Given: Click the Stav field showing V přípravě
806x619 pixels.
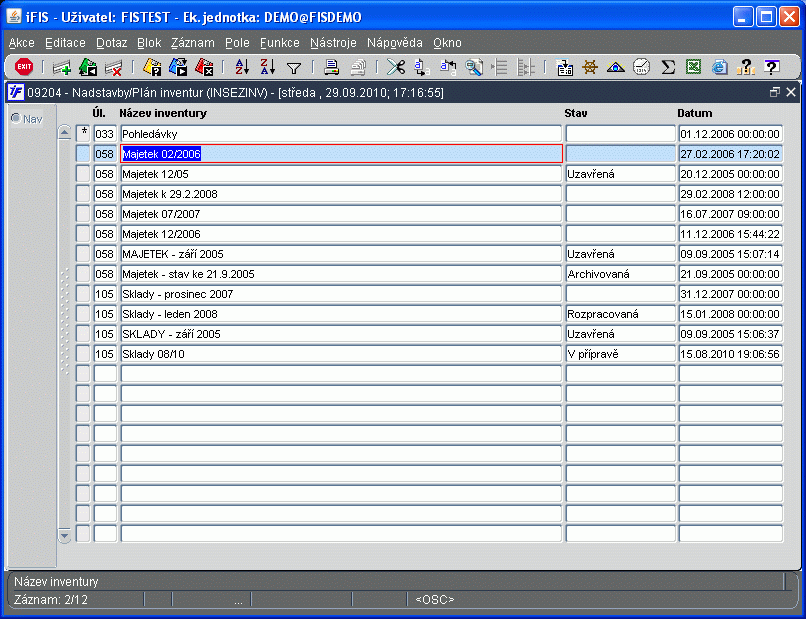Looking at the screenshot, I should point(620,354).
